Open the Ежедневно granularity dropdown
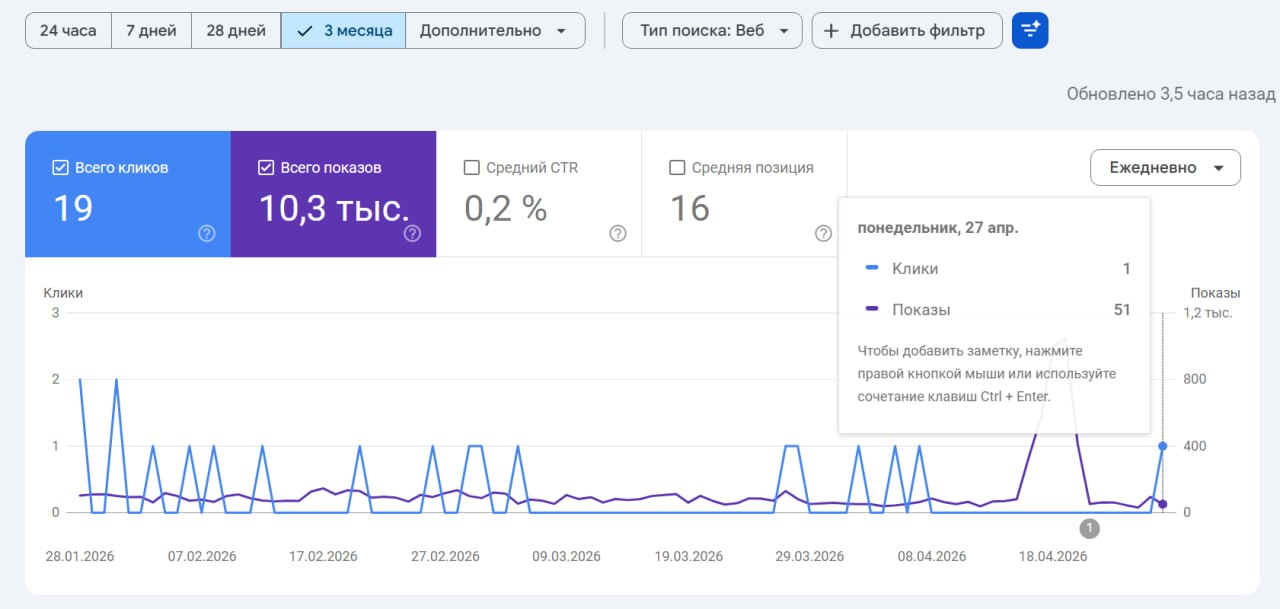 pyautogui.click(x=1165, y=168)
